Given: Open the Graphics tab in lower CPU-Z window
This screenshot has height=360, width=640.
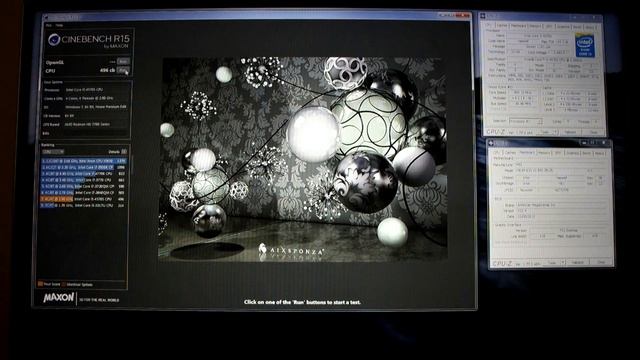Looking at the screenshot, I should point(572,153).
